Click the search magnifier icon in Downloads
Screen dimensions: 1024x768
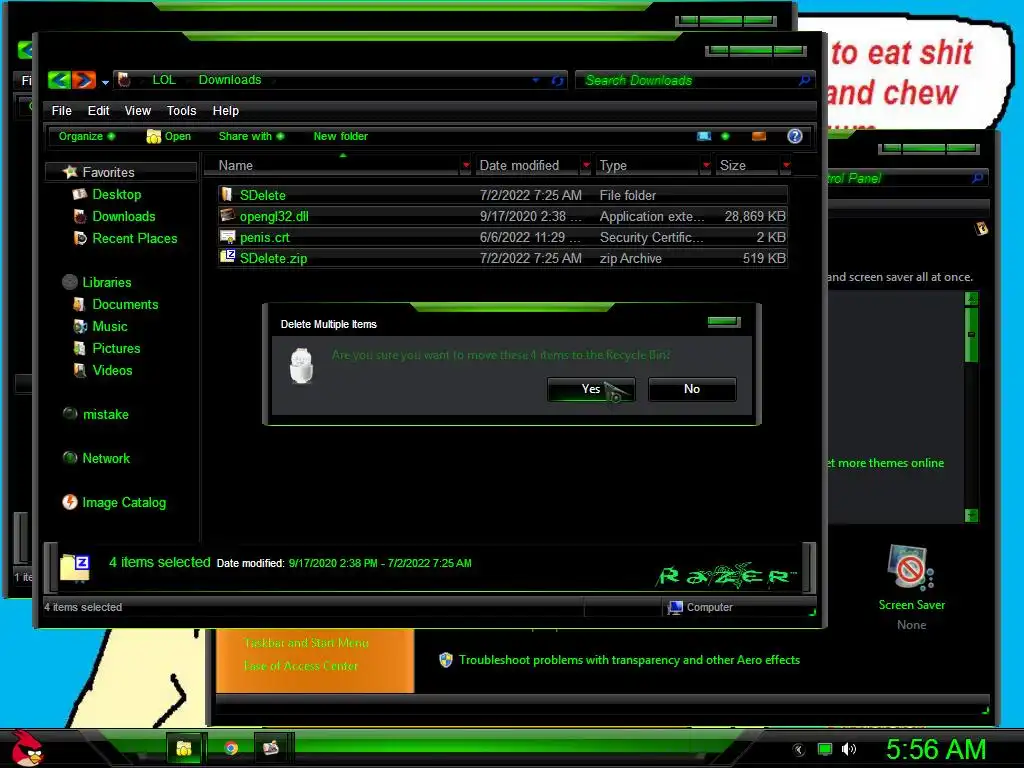(805, 80)
